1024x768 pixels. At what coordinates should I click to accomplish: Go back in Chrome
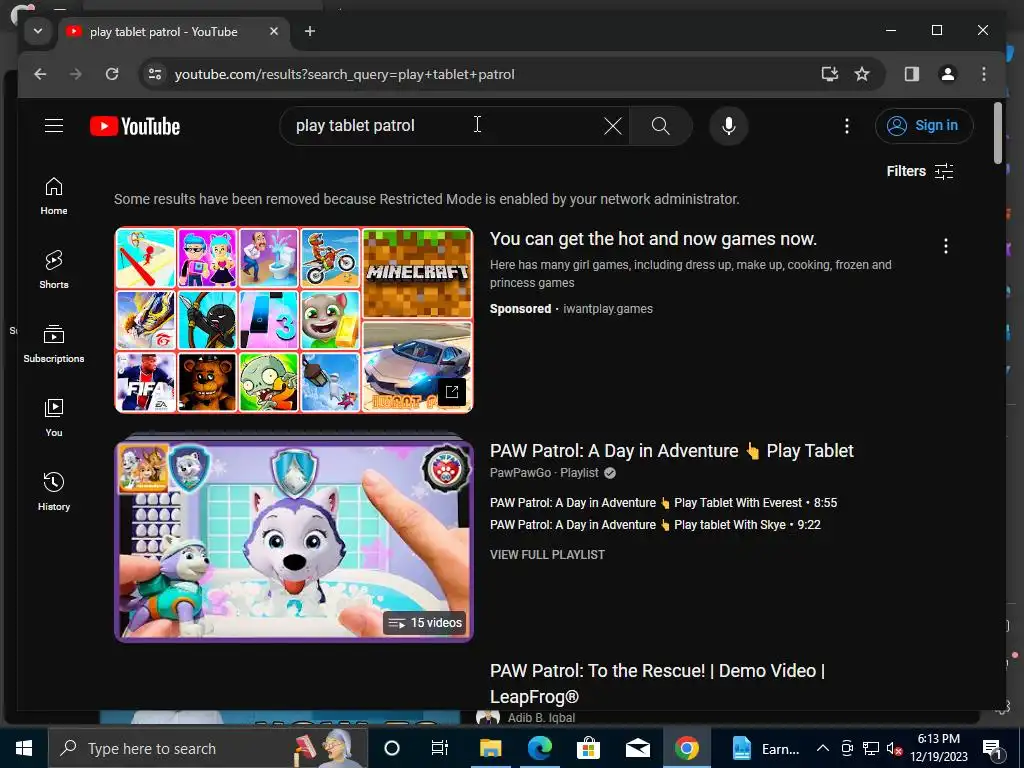pos(40,74)
